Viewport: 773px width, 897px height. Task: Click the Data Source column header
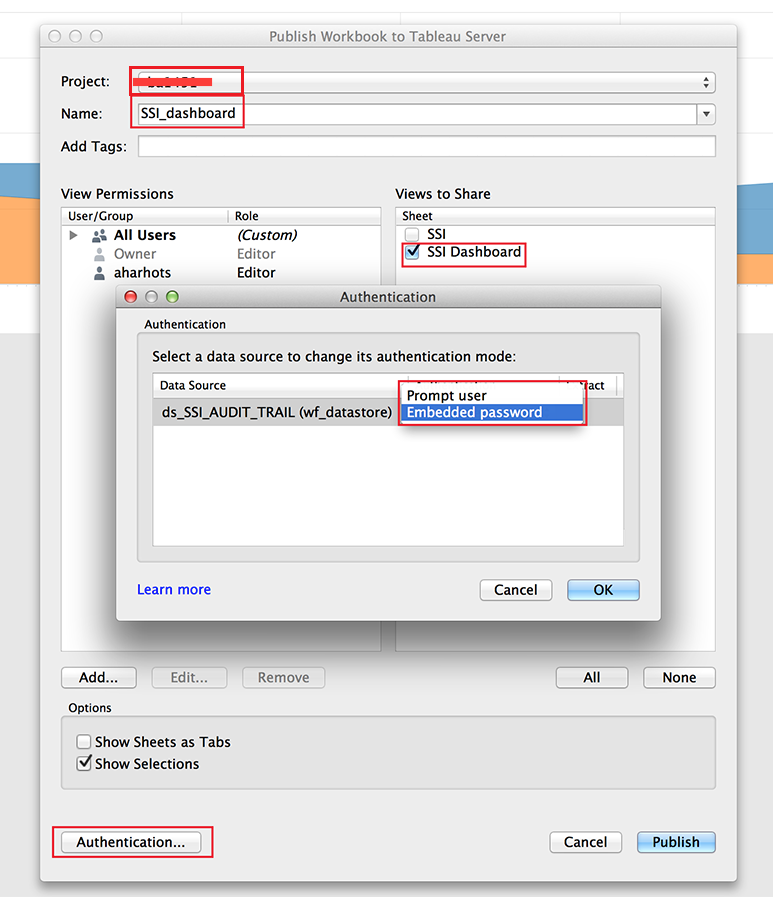[276, 386]
